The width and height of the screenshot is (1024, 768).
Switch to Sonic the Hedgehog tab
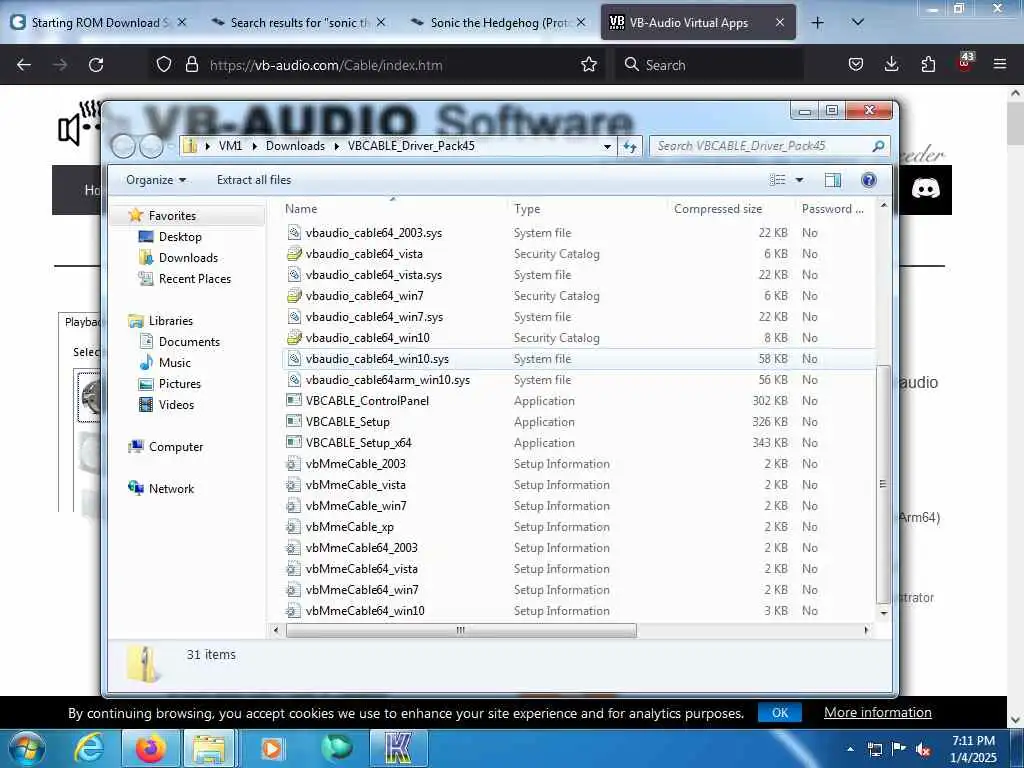click(x=498, y=22)
